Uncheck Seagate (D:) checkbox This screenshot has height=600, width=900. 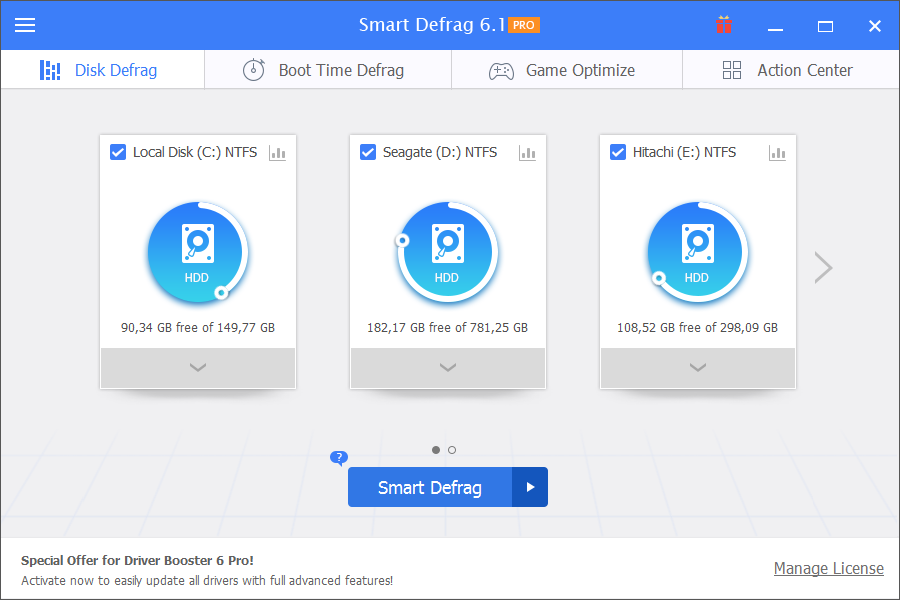point(368,152)
